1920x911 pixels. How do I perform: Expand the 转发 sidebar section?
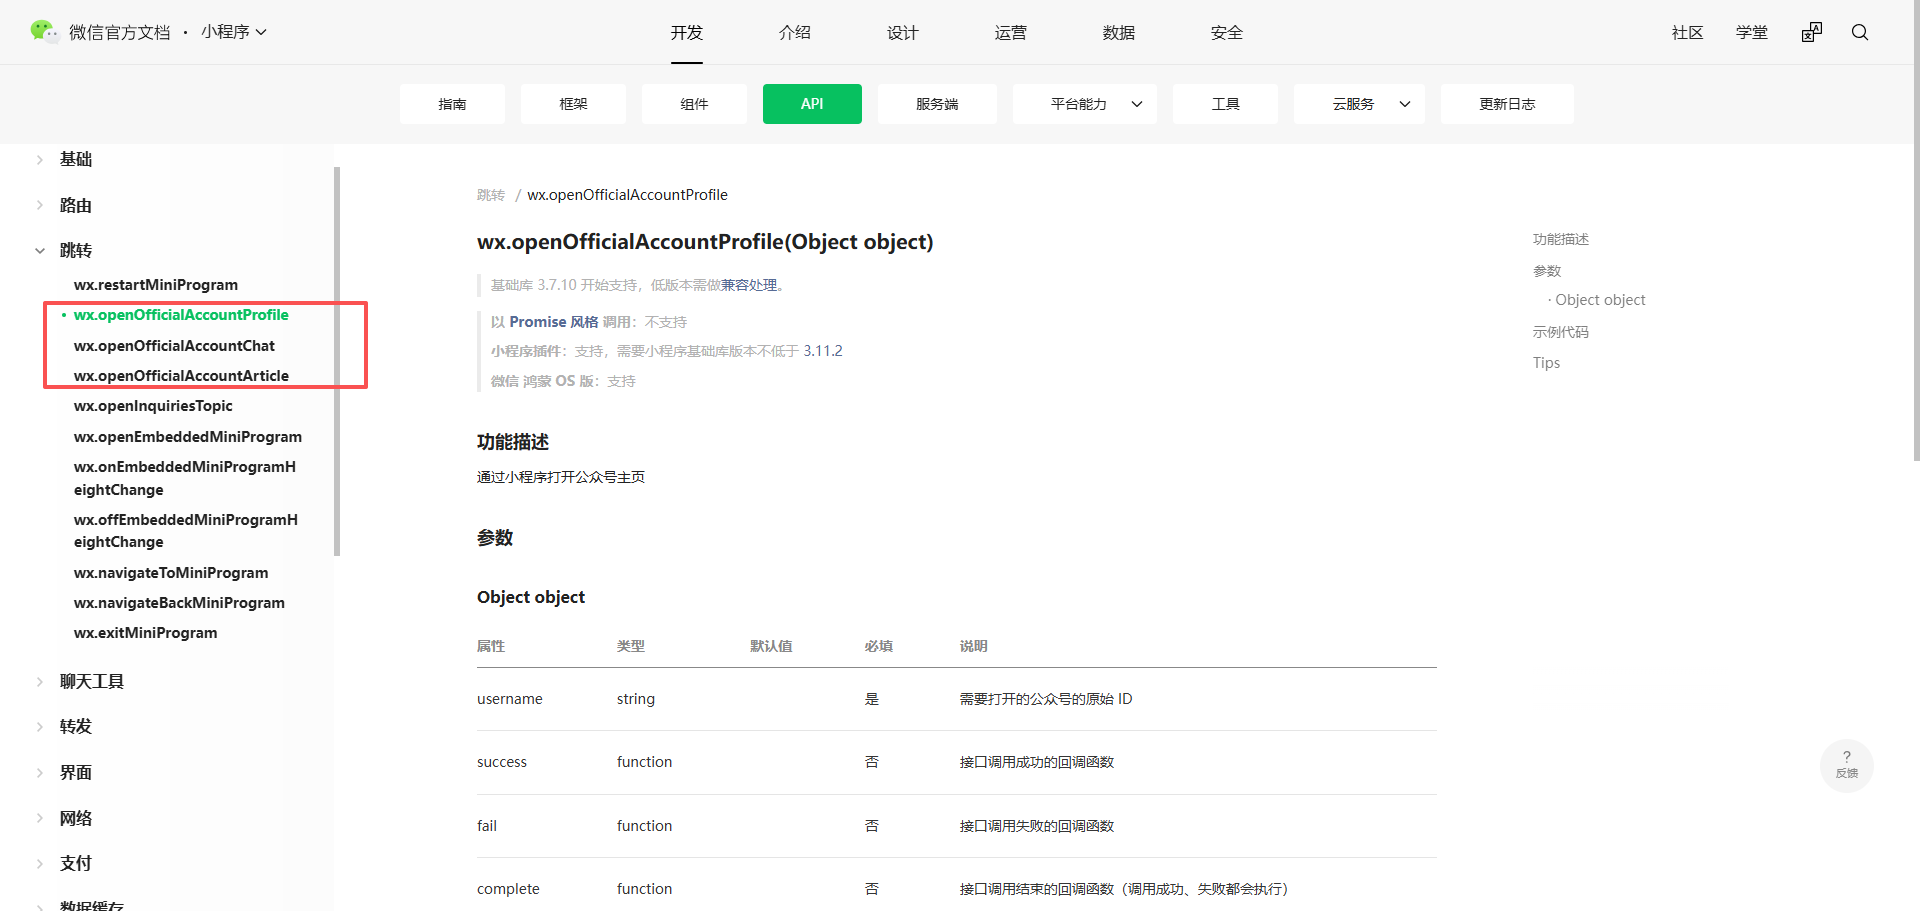coord(76,726)
